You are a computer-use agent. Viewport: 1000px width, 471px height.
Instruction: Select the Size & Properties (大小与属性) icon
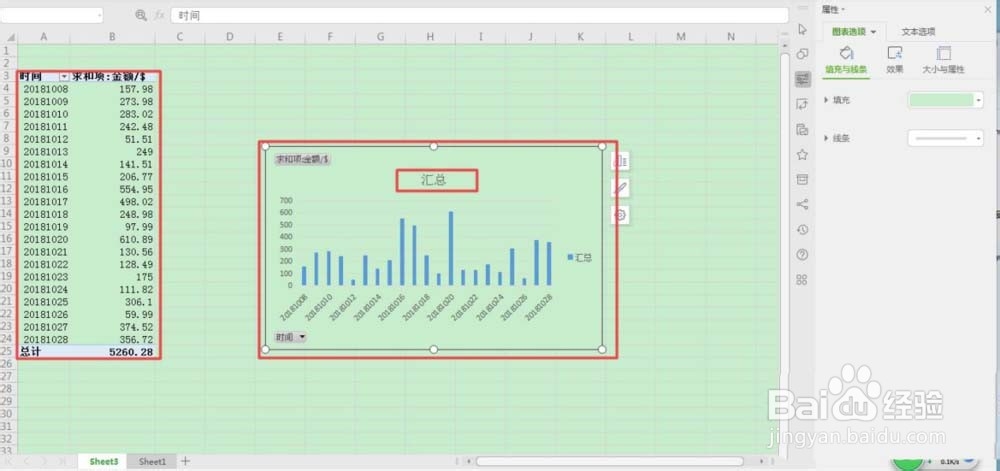click(x=943, y=53)
